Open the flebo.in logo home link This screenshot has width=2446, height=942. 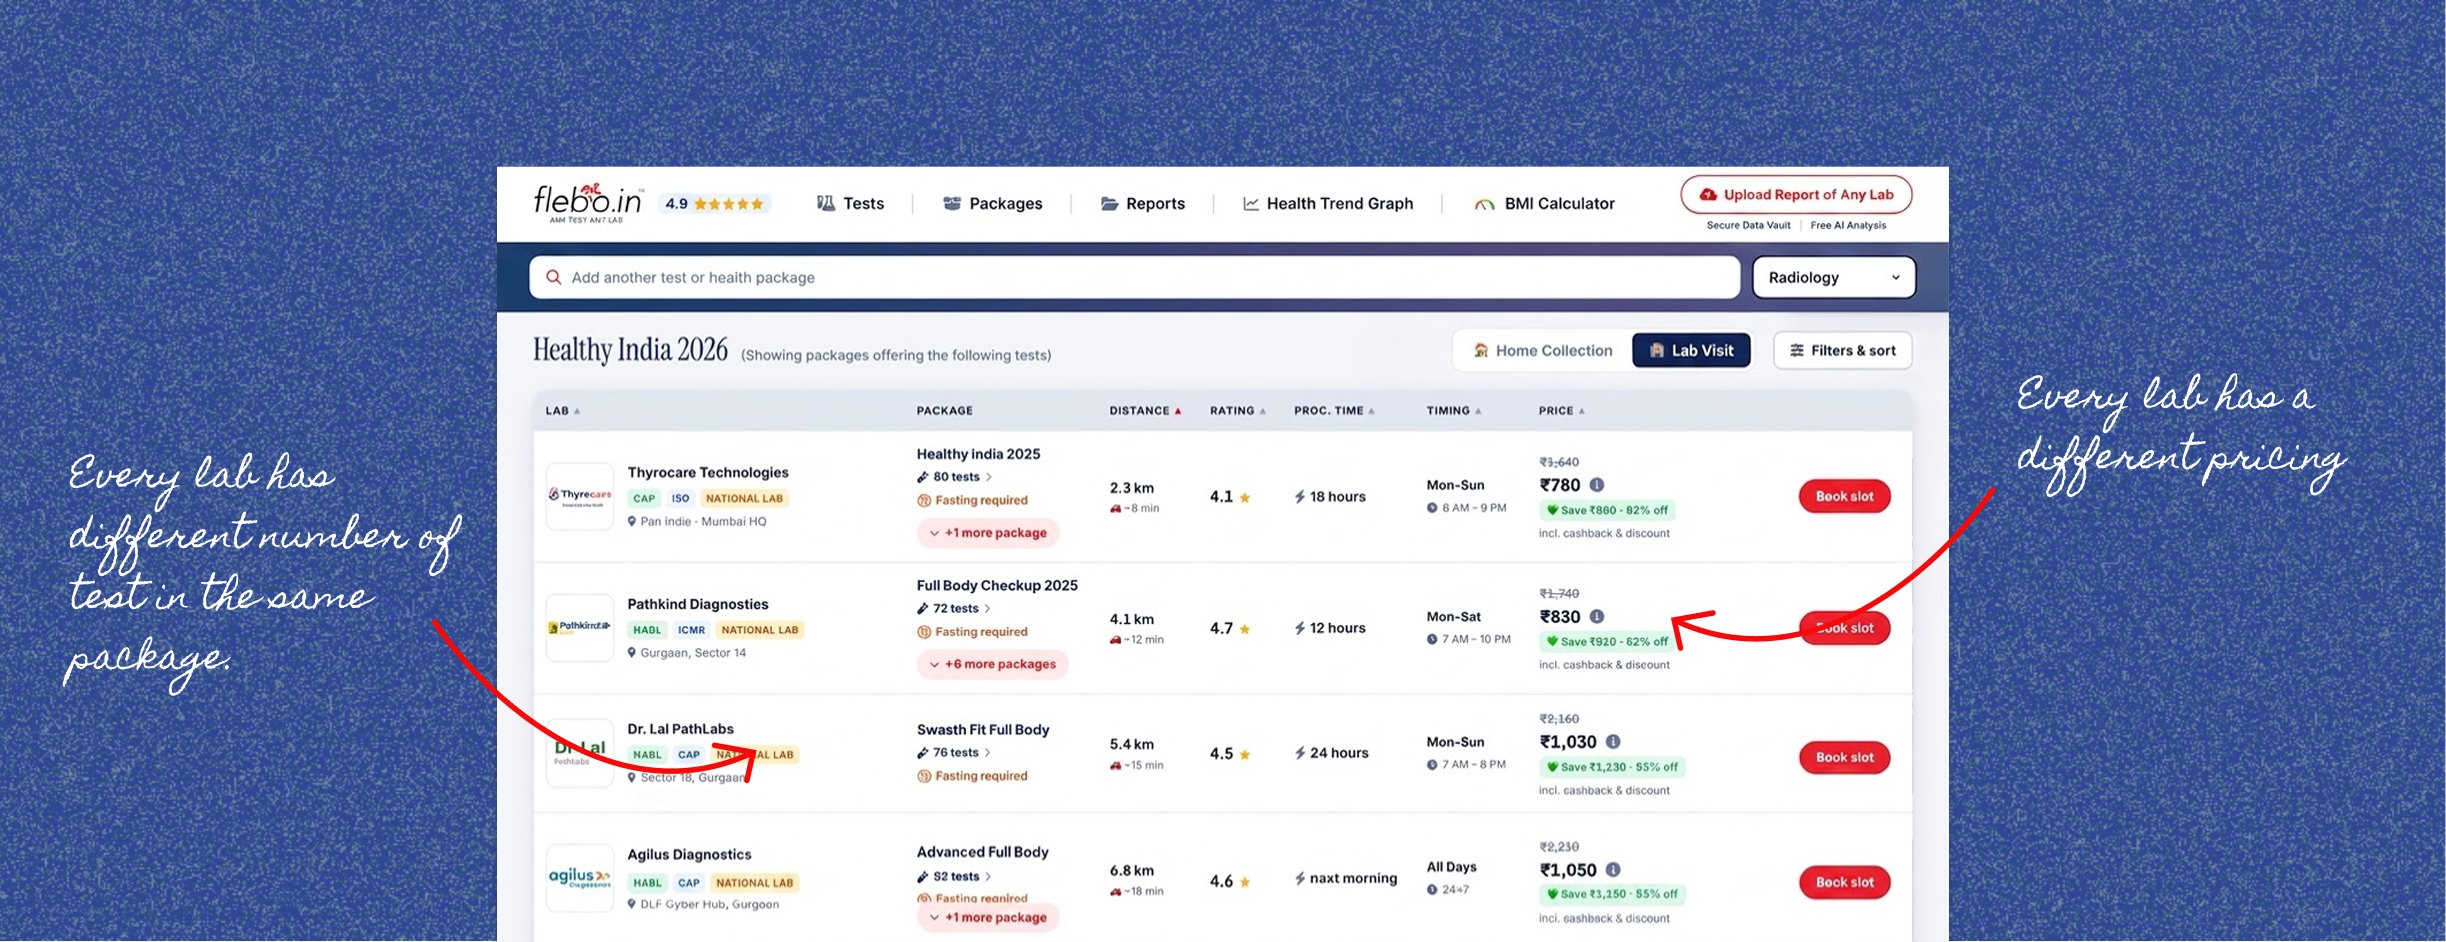pos(587,203)
